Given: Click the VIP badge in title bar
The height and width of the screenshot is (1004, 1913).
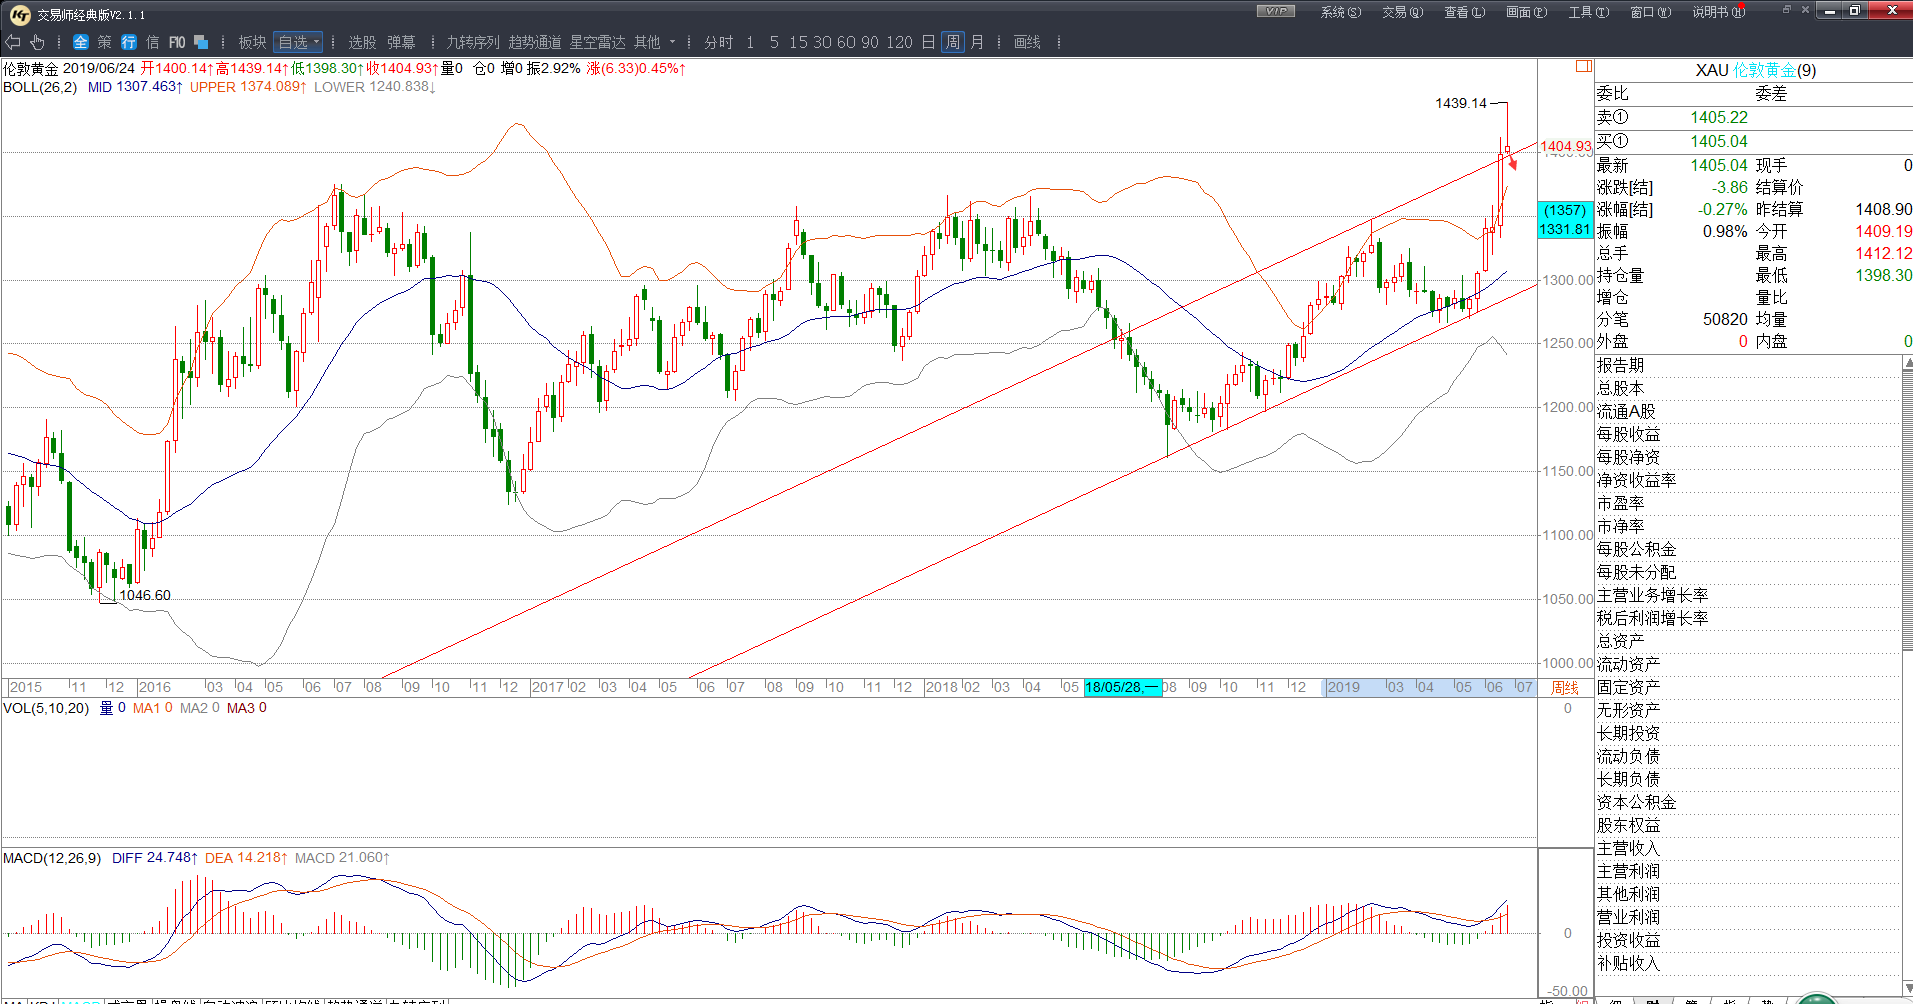Looking at the screenshot, I should point(1276,11).
